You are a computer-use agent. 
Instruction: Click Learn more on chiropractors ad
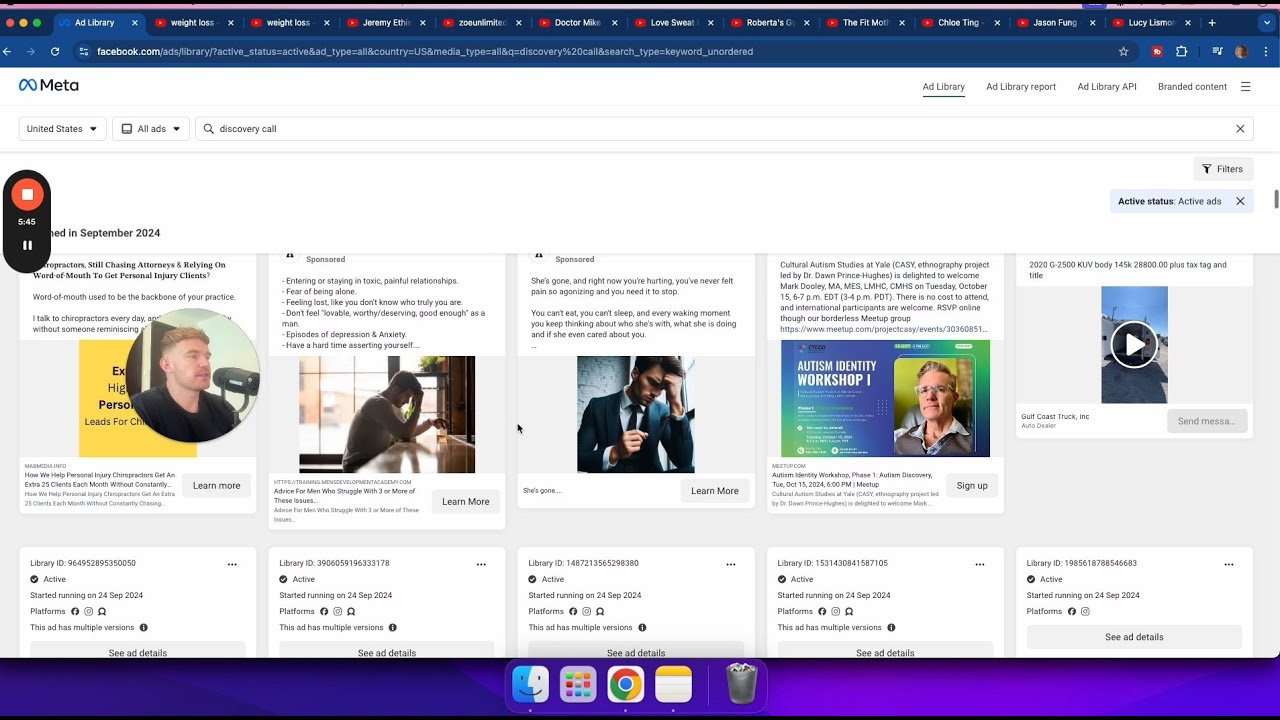click(x=217, y=486)
